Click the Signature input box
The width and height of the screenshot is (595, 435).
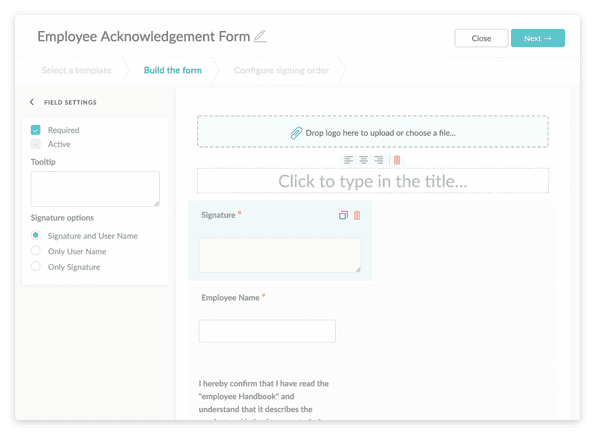(280, 255)
